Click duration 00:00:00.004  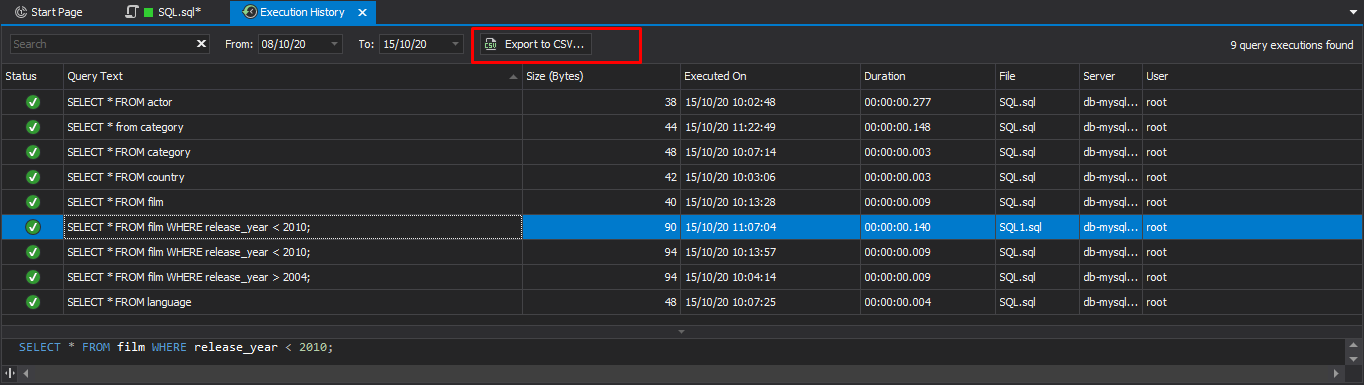[x=898, y=302]
